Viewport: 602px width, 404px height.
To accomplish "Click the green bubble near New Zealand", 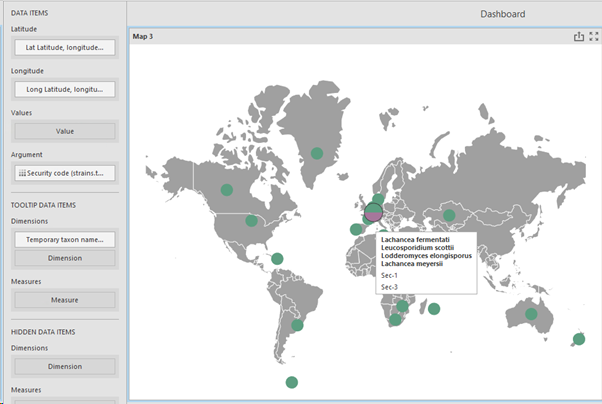I will pyautogui.click(x=579, y=339).
